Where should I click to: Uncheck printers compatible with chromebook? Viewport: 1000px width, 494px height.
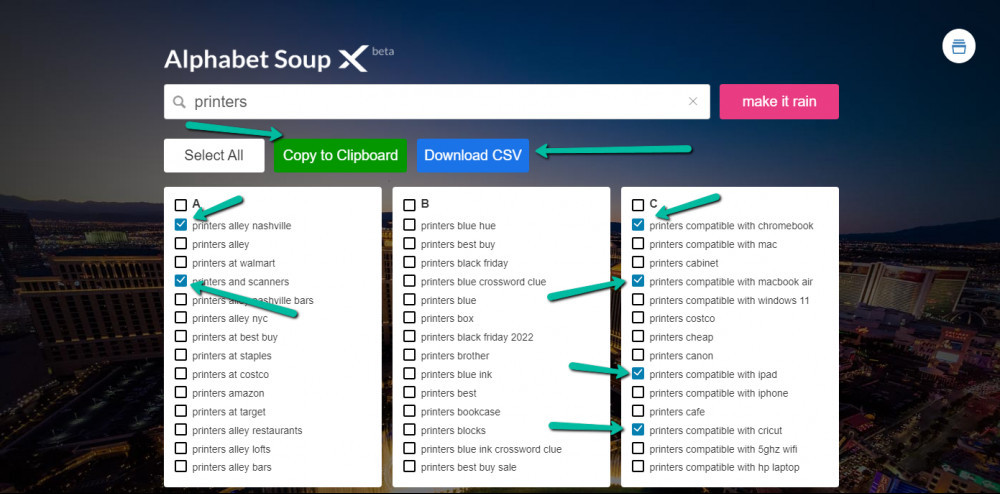tap(638, 224)
